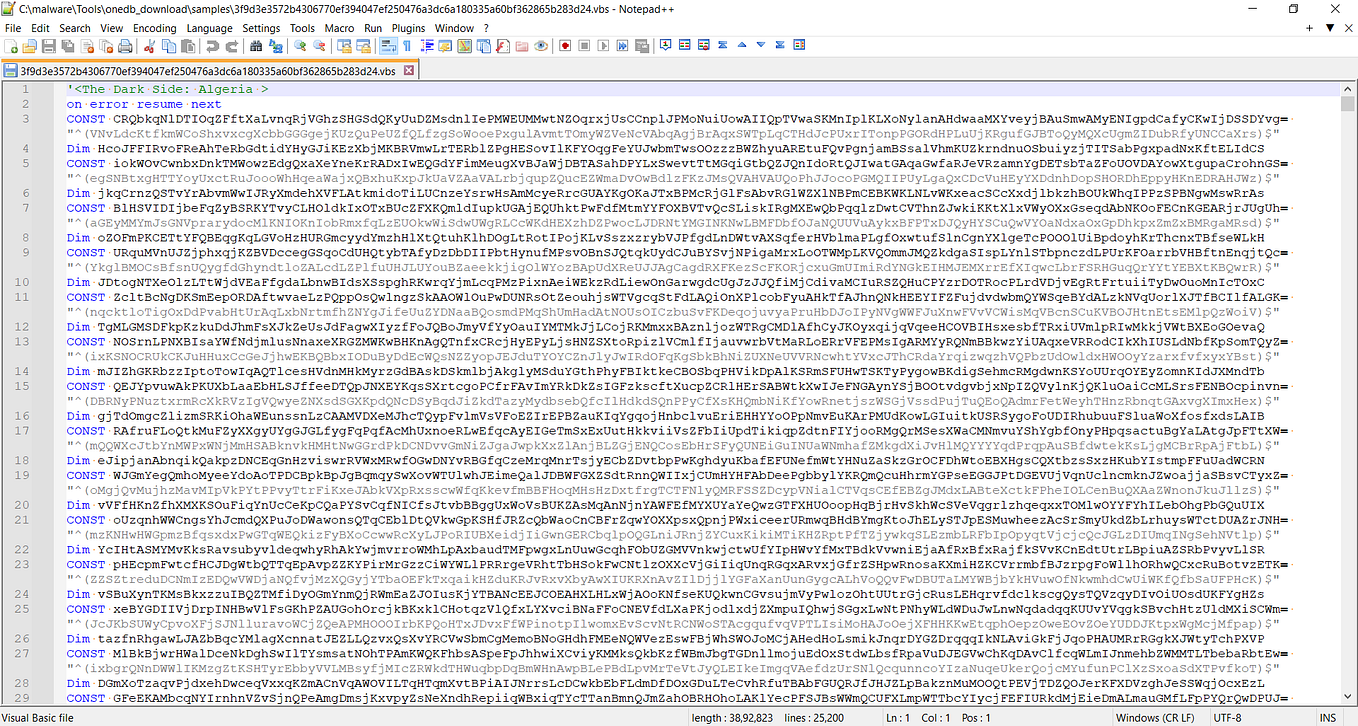Zoom in with magnifier plus icon
This screenshot has height=726, width=1358.
click(x=300, y=46)
